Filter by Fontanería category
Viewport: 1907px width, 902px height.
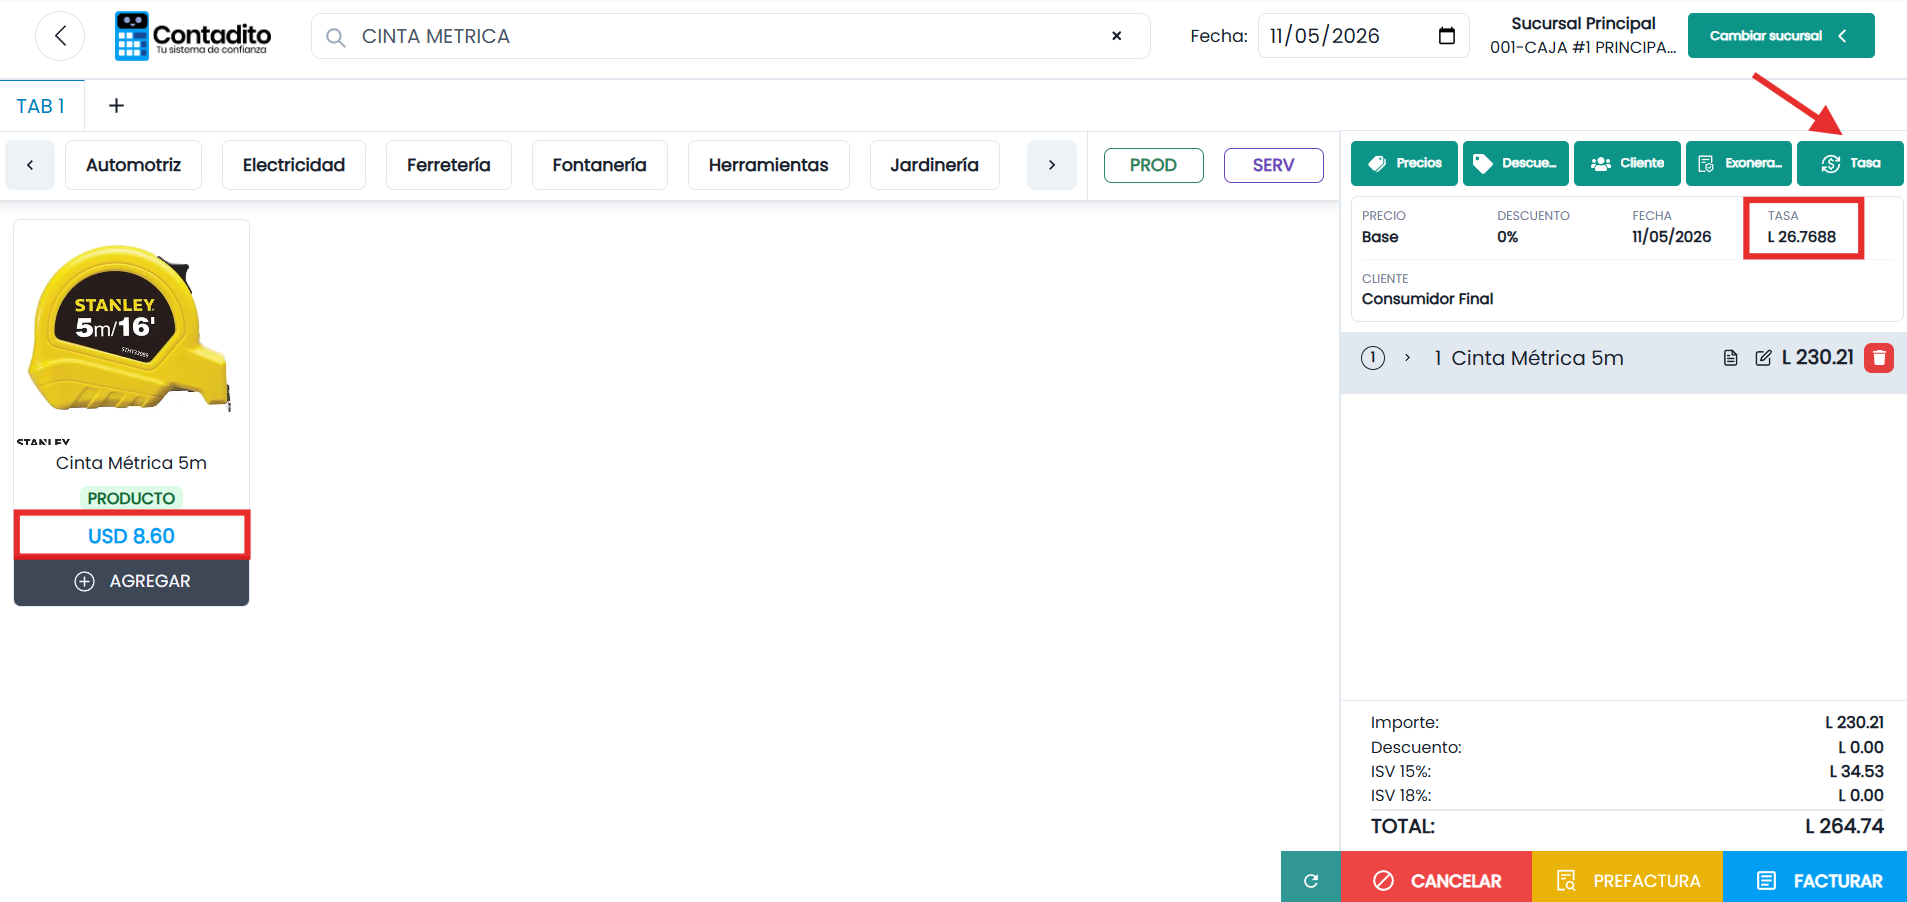(600, 165)
